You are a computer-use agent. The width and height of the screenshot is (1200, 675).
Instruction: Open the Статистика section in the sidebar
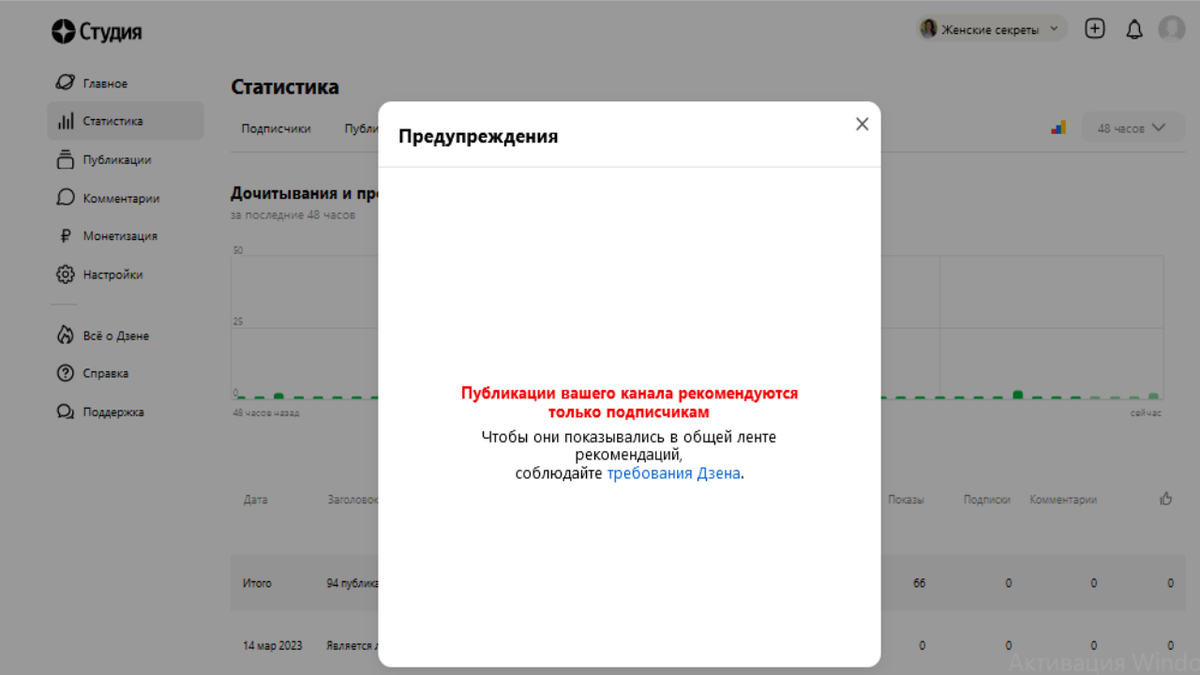pyautogui.click(x=113, y=120)
